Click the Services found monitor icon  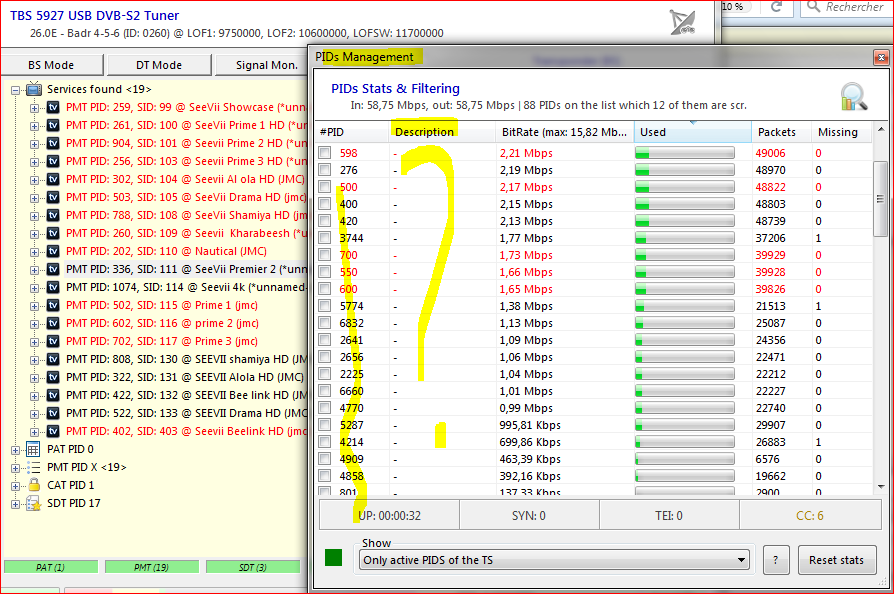tap(34, 90)
